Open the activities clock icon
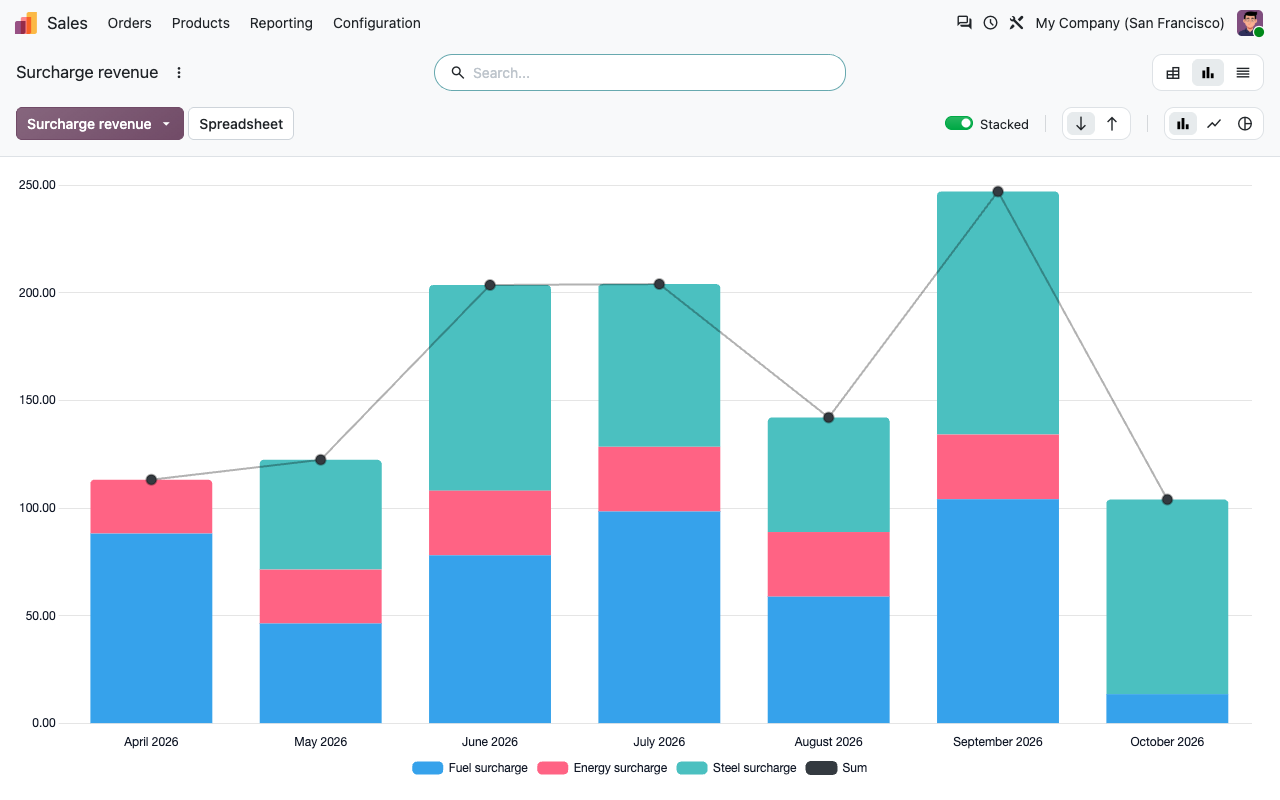Viewport: 1280px width, 800px height. tap(990, 23)
